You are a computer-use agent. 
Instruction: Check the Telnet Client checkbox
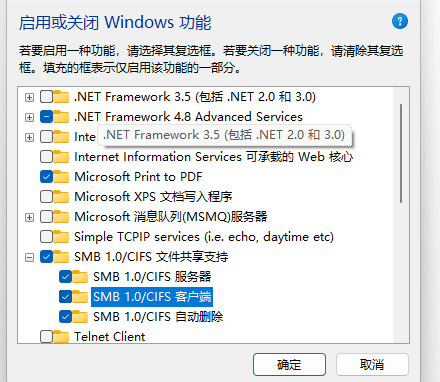click(46, 337)
